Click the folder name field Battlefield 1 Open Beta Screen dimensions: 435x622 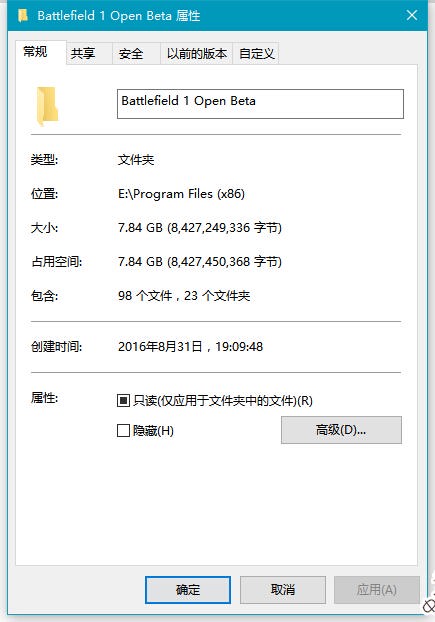pos(260,104)
